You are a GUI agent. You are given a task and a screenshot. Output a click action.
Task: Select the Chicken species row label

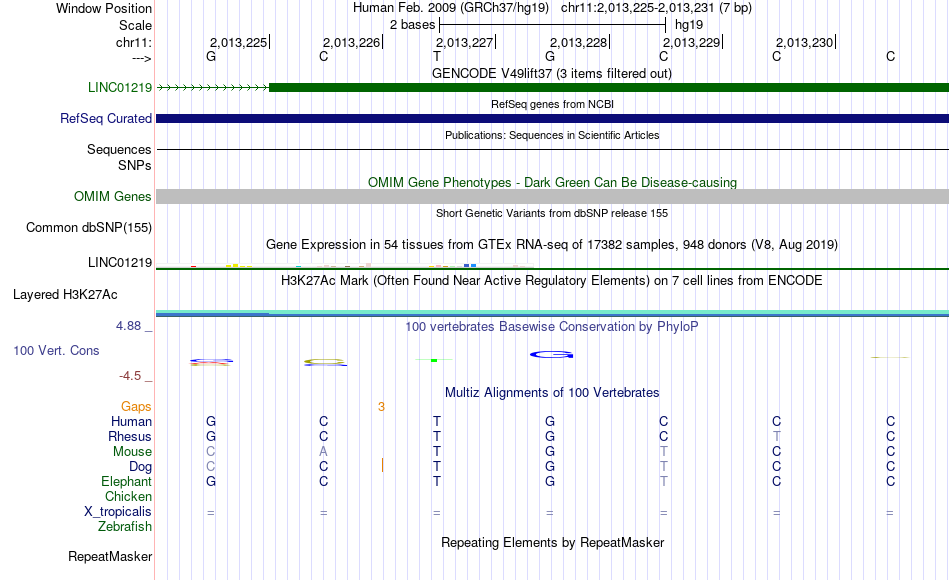coord(128,496)
